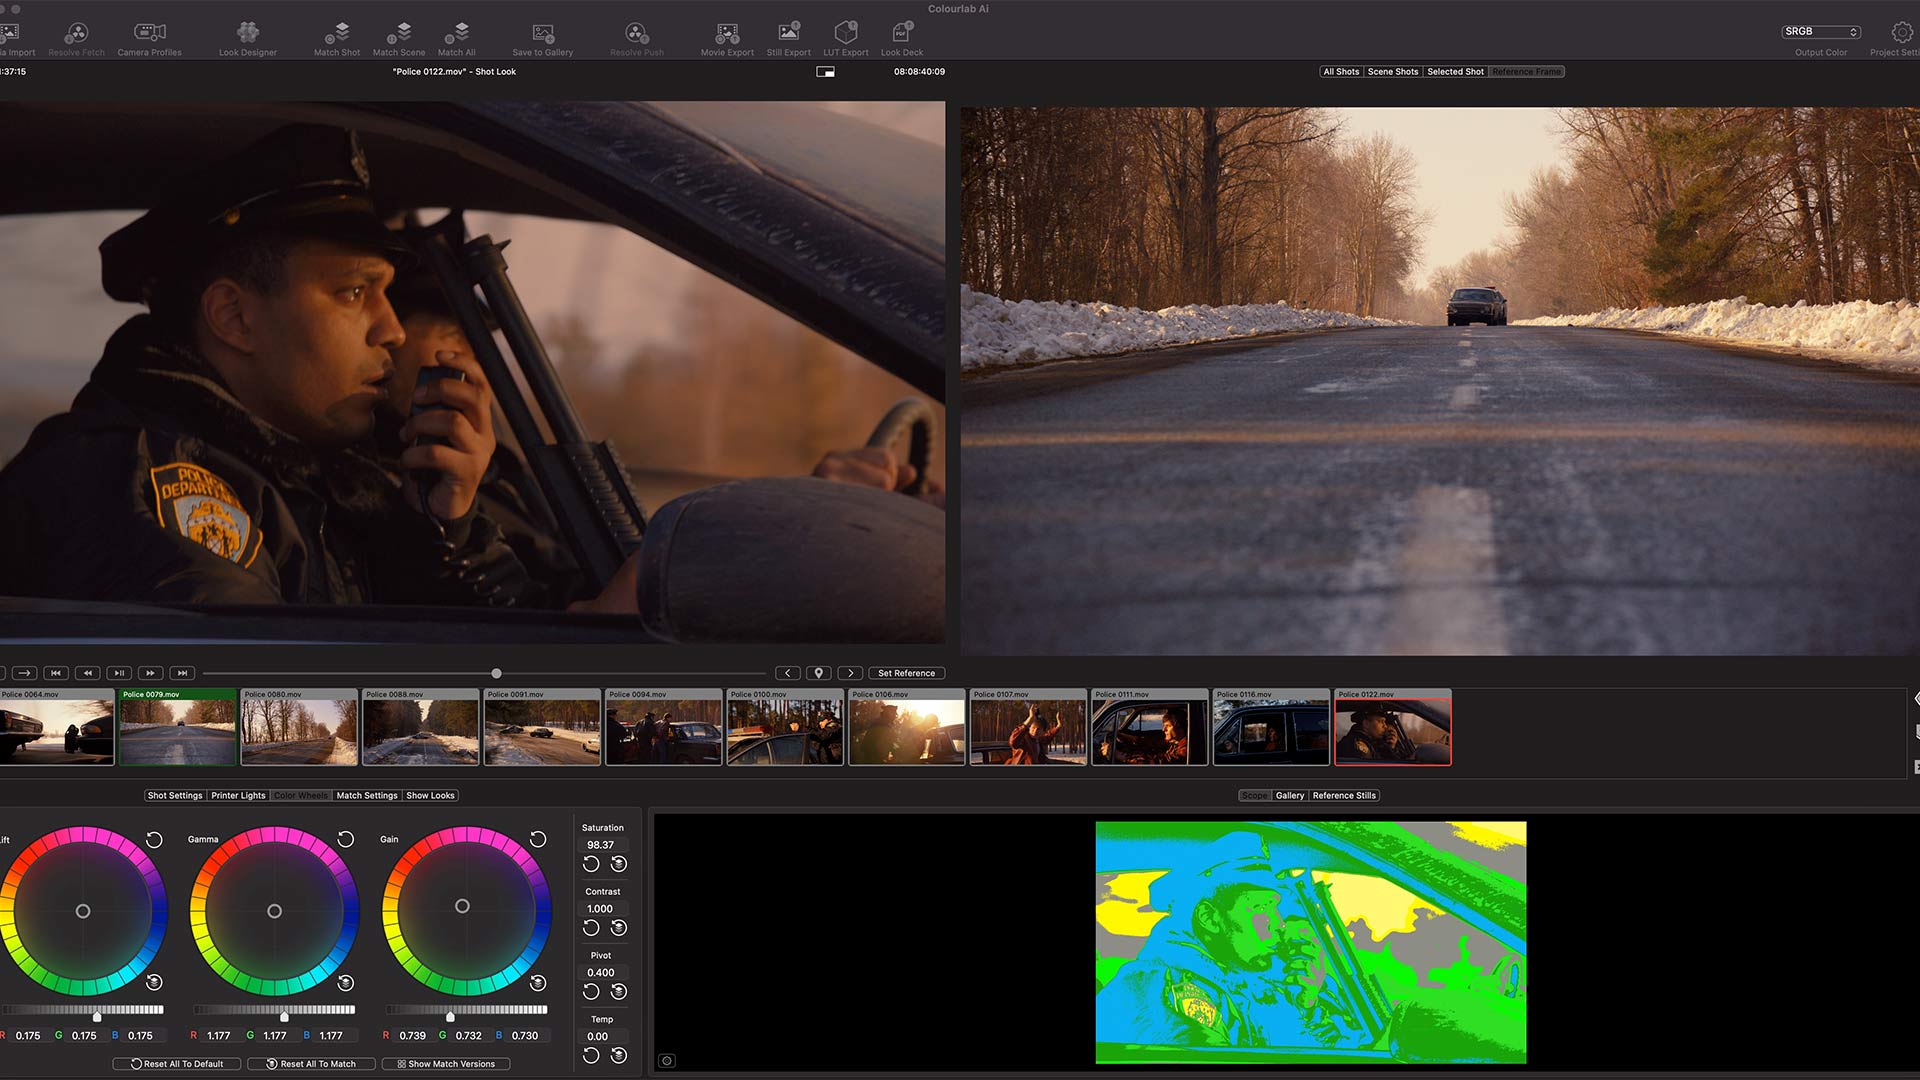Go to previous marker
1920x1080 pixels.
click(788, 673)
